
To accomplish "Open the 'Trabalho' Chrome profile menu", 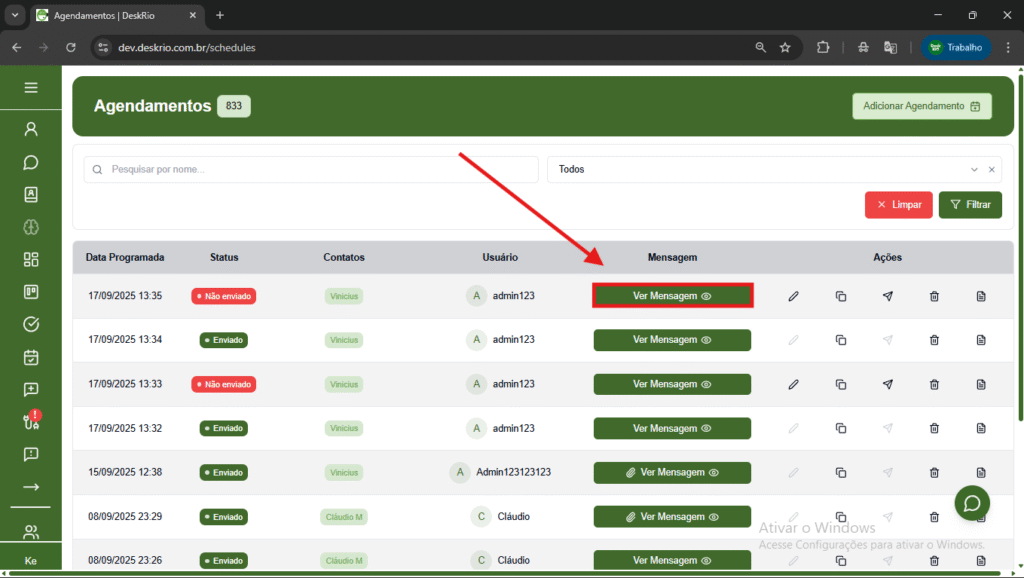I will click(955, 47).
